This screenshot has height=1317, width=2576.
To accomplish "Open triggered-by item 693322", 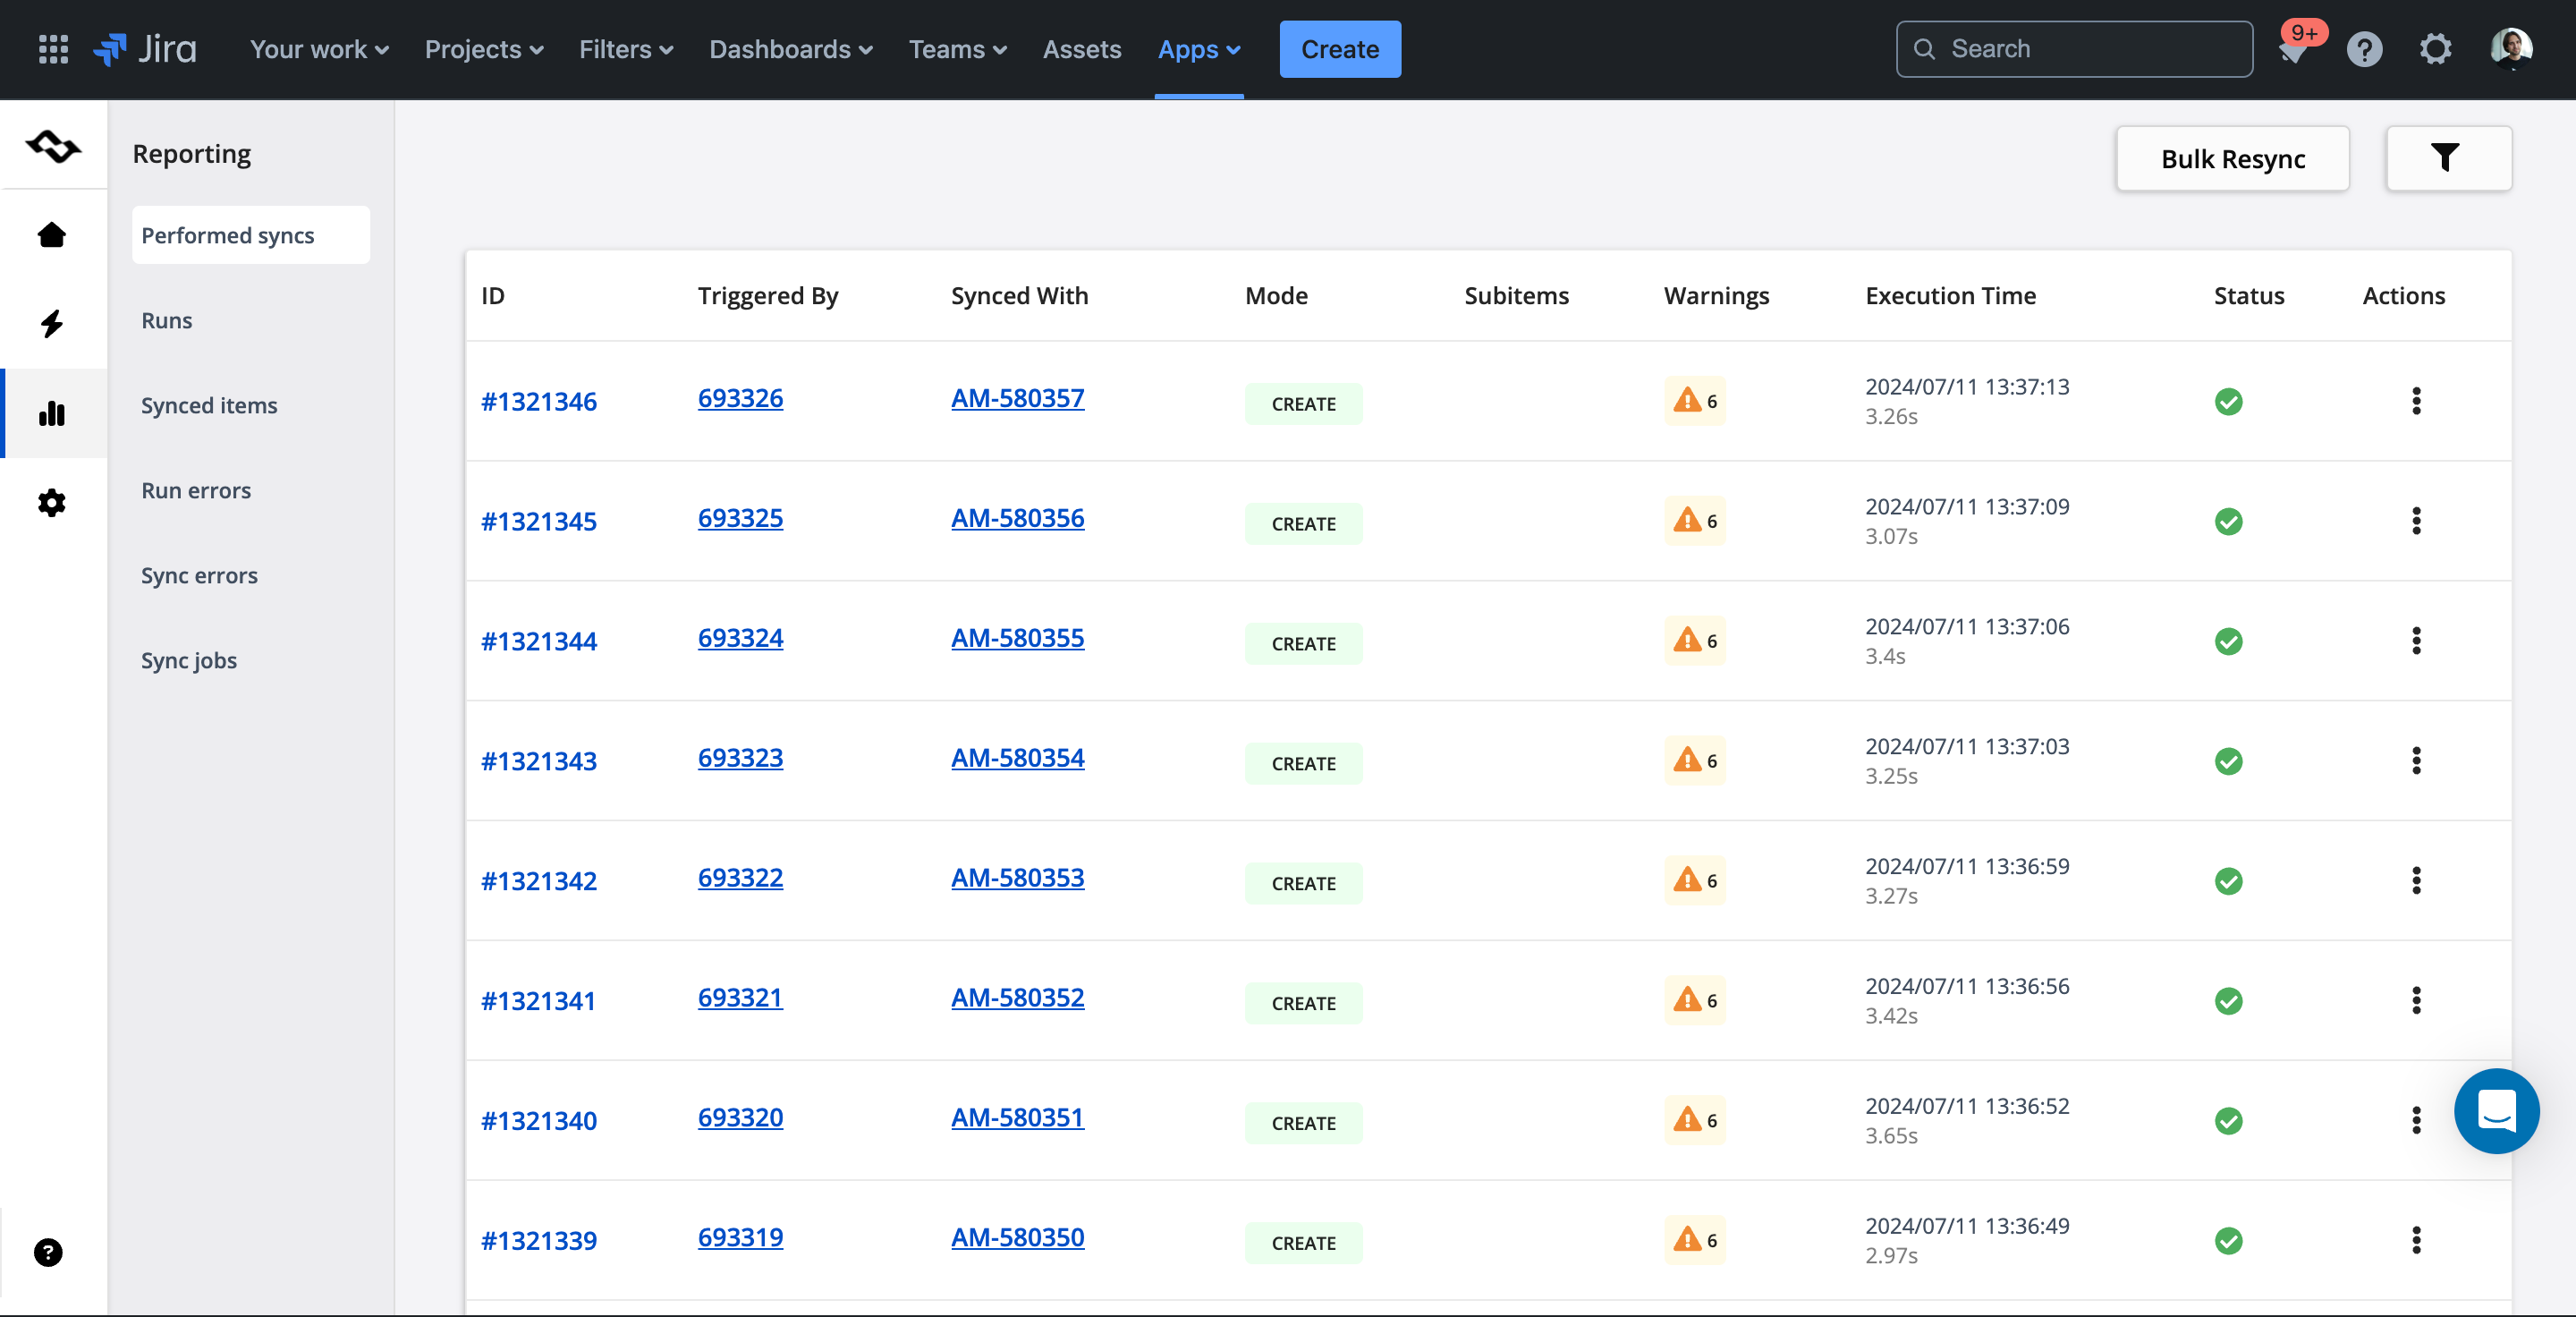I will (740, 878).
